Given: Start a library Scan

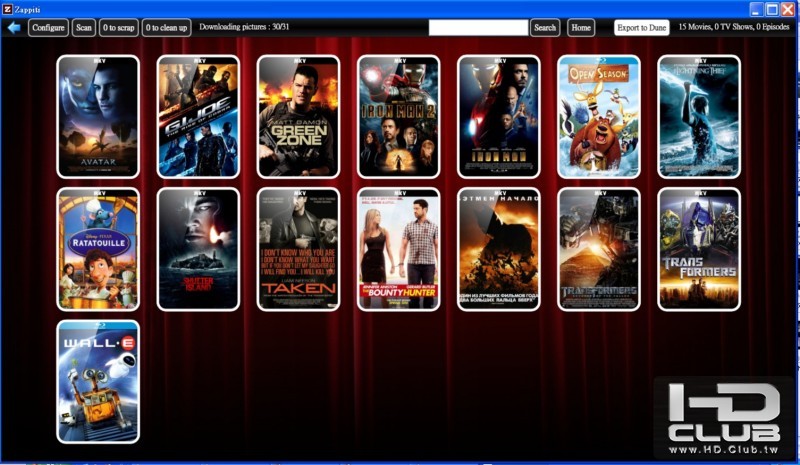Looking at the screenshot, I should click(84, 28).
